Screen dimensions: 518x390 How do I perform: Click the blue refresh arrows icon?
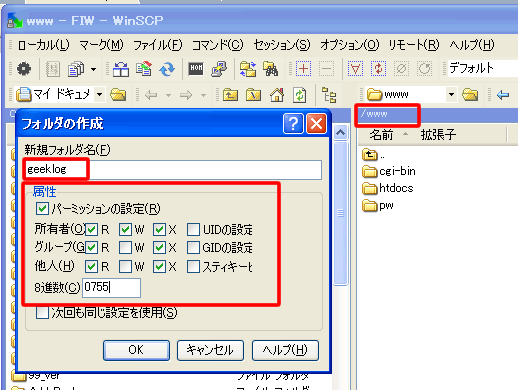pos(167,69)
